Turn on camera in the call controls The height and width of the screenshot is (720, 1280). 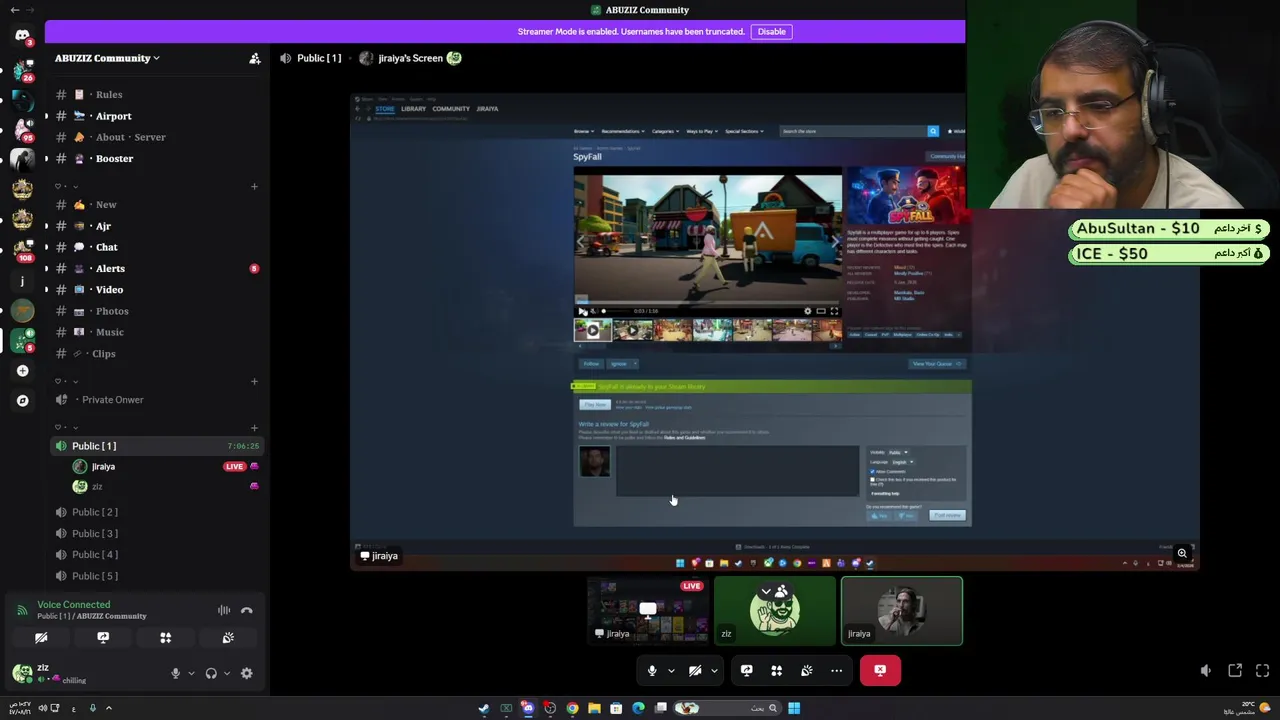click(x=695, y=670)
